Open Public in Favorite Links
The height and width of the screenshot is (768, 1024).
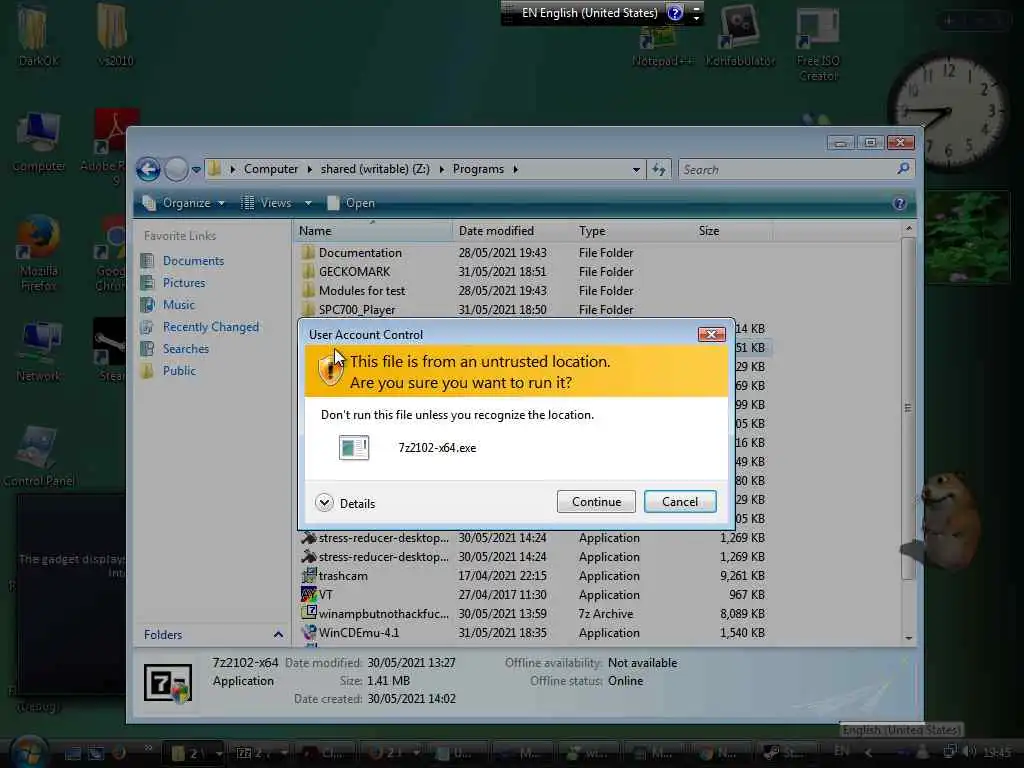coord(179,370)
